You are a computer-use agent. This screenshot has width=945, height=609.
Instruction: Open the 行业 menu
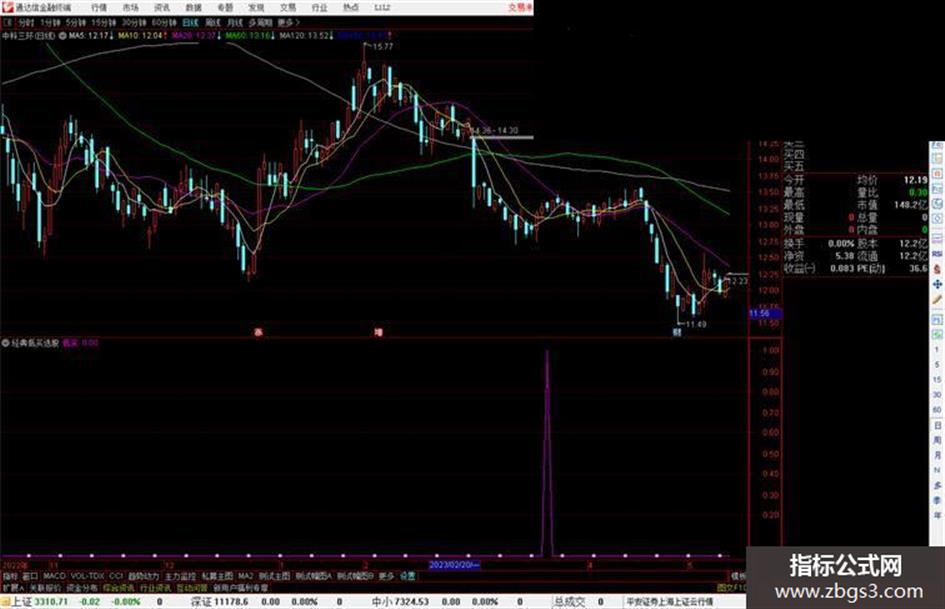(x=319, y=8)
